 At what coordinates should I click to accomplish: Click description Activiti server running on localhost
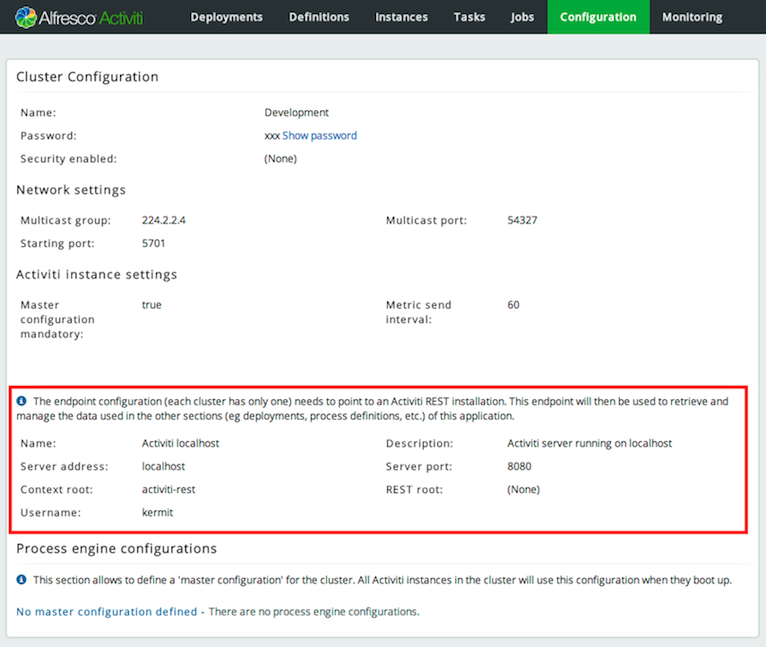[590, 443]
